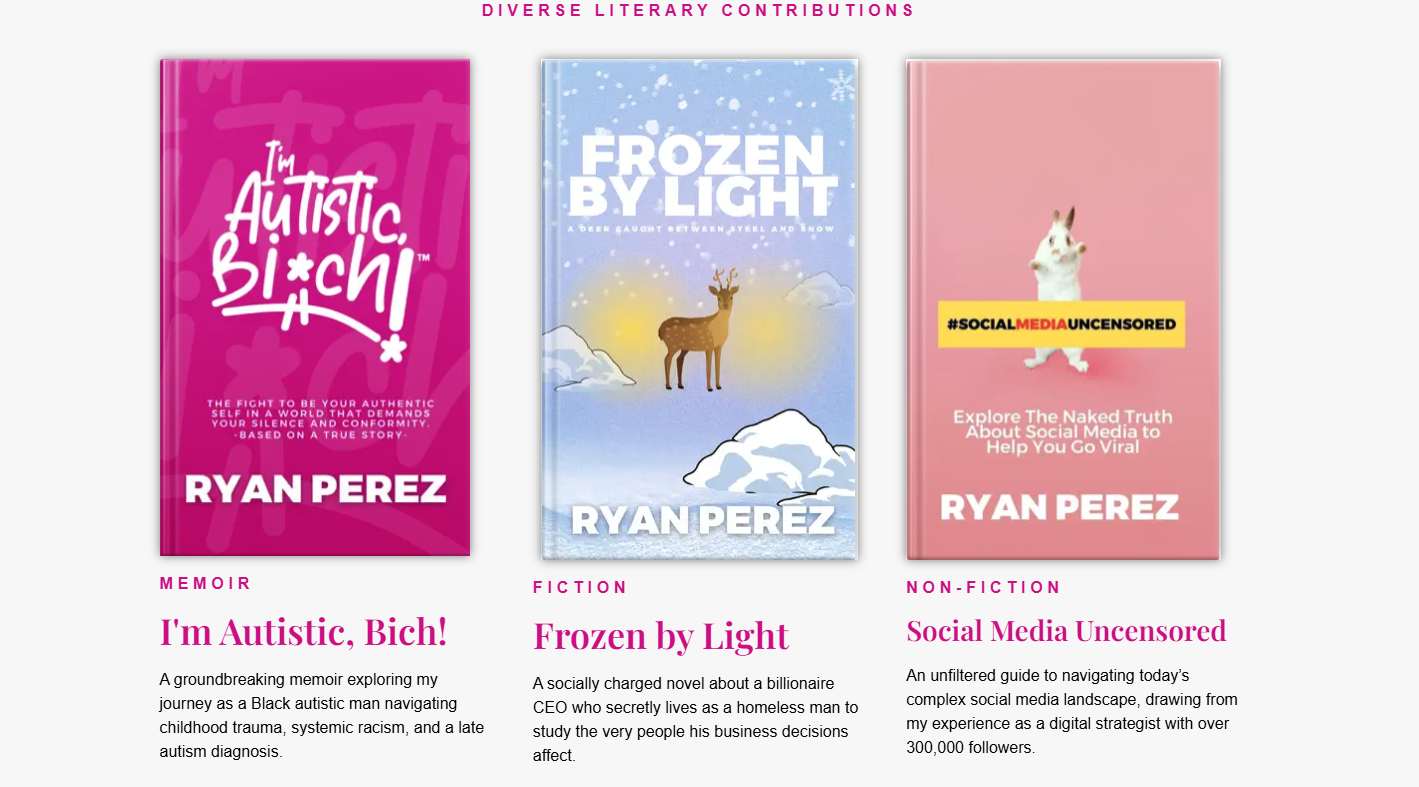Select the MEMOIR category label
This screenshot has height=787, width=1419.
[x=206, y=583]
